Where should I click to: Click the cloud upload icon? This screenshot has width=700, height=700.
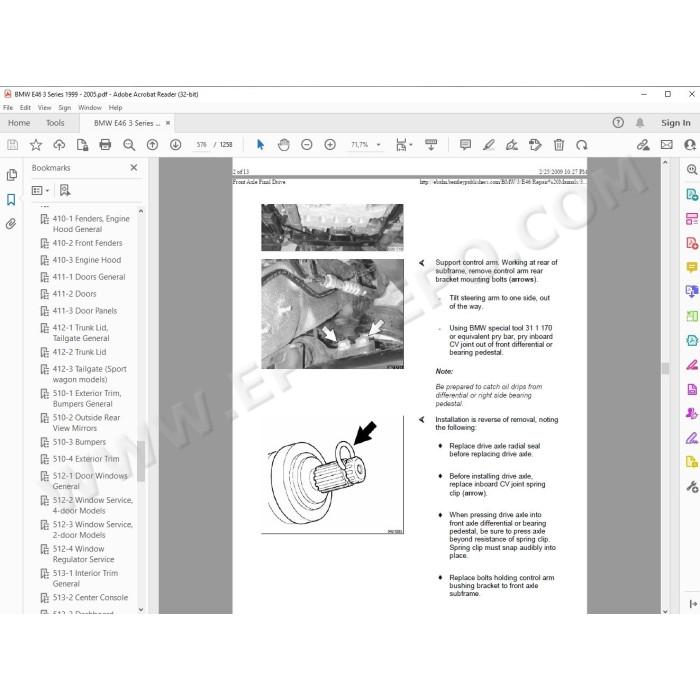click(59, 145)
